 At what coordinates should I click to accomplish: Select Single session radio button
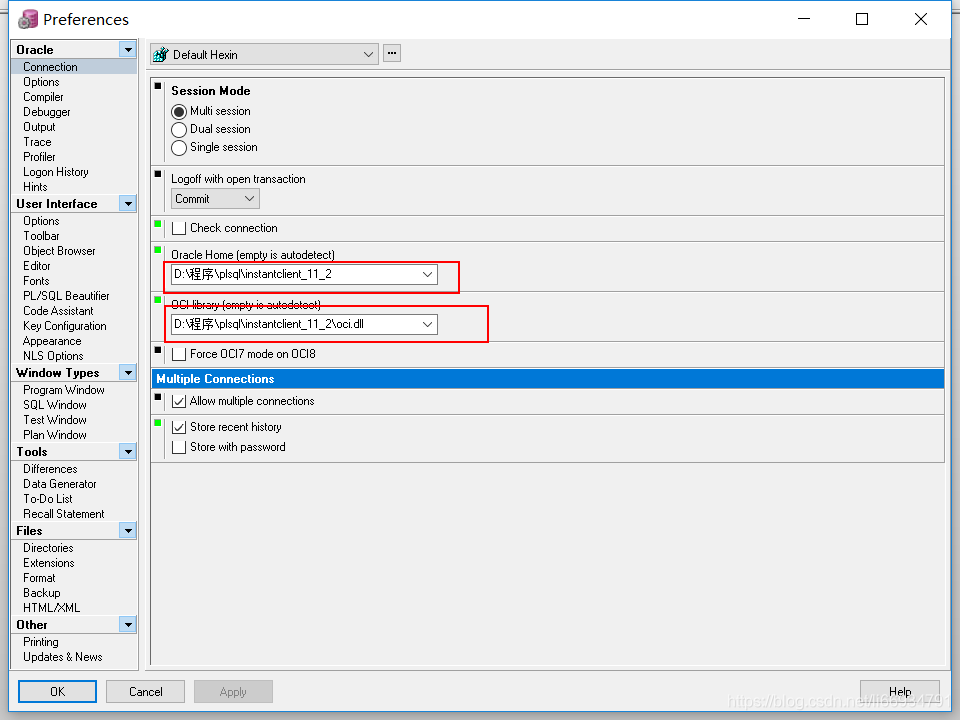coord(179,148)
